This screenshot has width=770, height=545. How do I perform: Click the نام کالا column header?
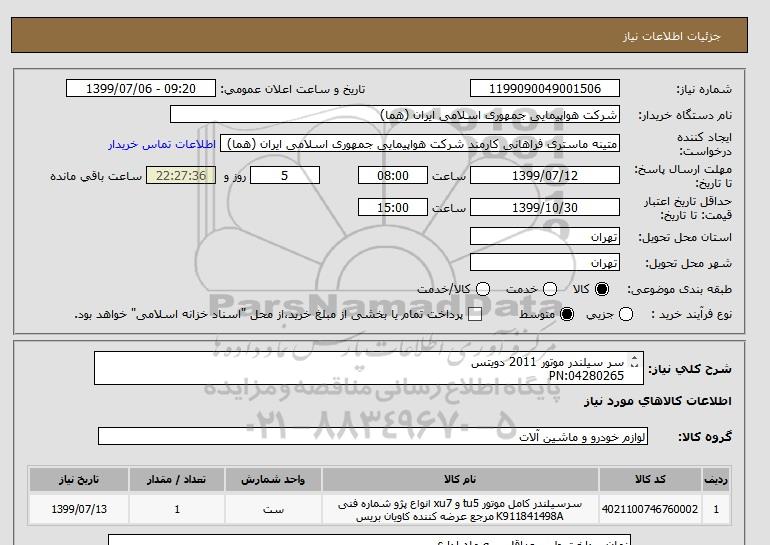(x=460, y=479)
